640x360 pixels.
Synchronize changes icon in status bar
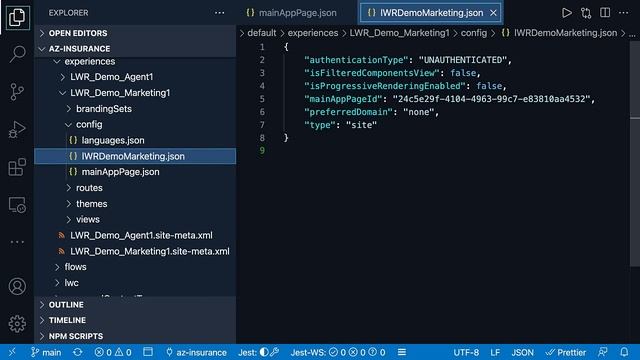coord(78,352)
